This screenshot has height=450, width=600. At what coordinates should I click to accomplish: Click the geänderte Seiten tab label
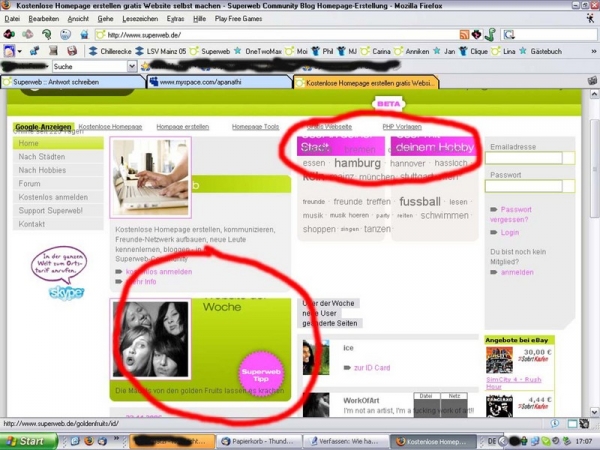pos(329,323)
